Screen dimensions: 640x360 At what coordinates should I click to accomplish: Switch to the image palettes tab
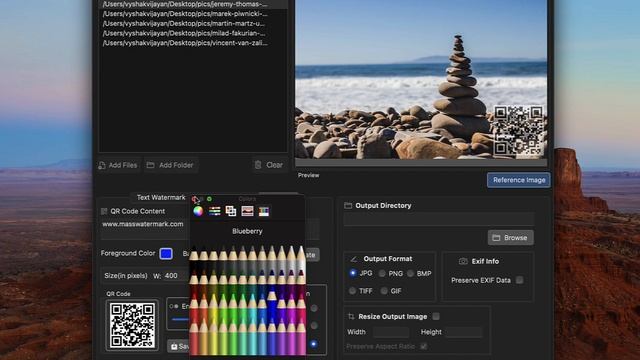[x=247, y=211]
